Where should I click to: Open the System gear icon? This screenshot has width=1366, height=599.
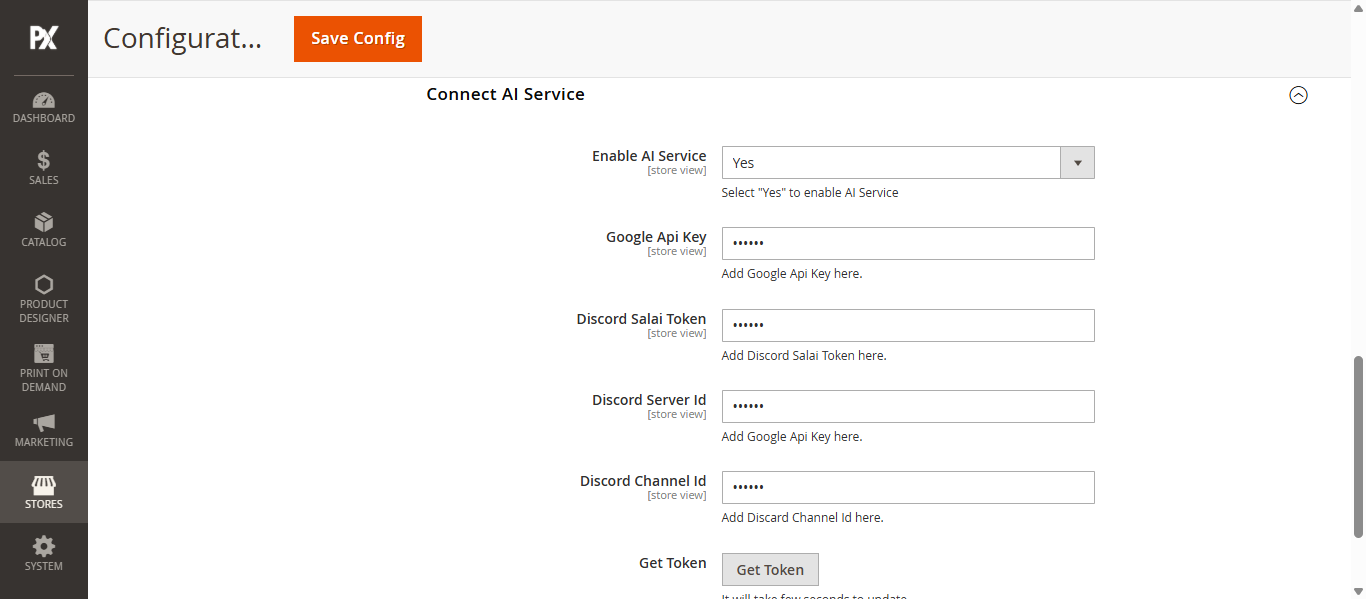click(x=44, y=547)
